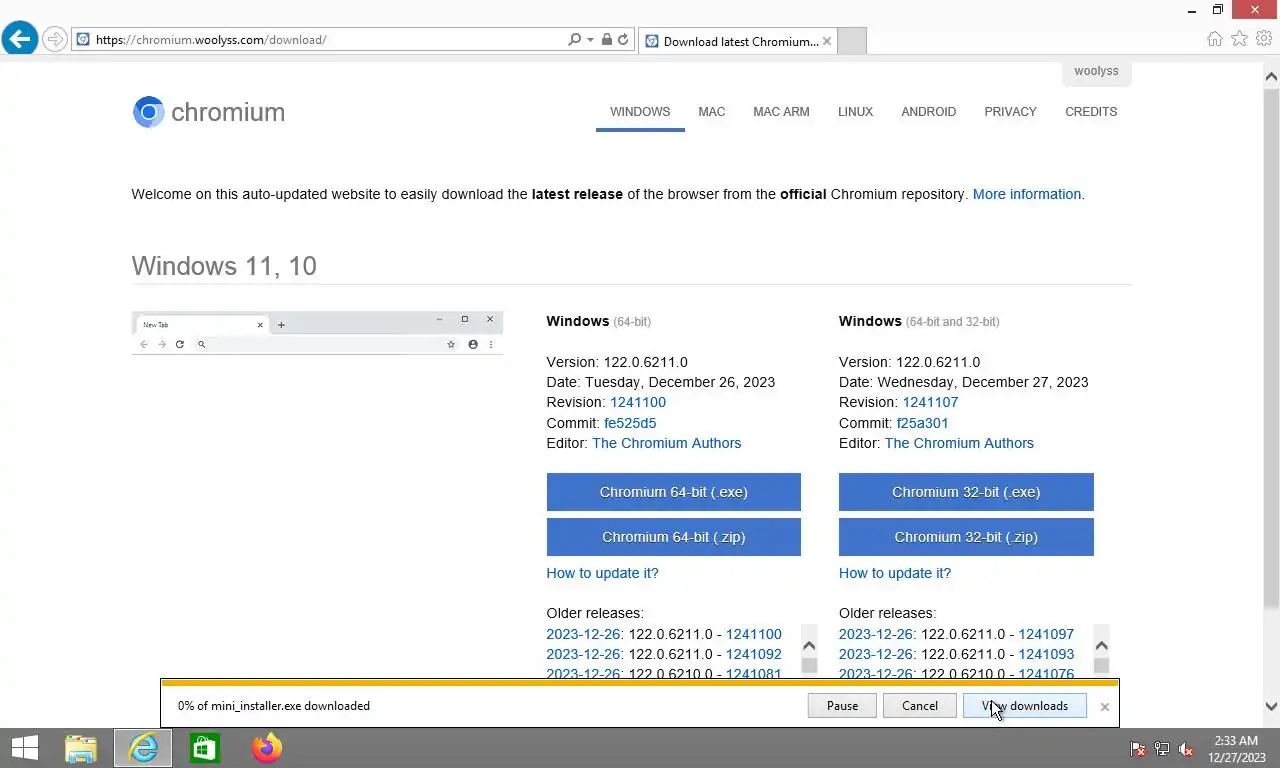
Task: Close the Download latest Chromium tab
Action: pos(827,41)
